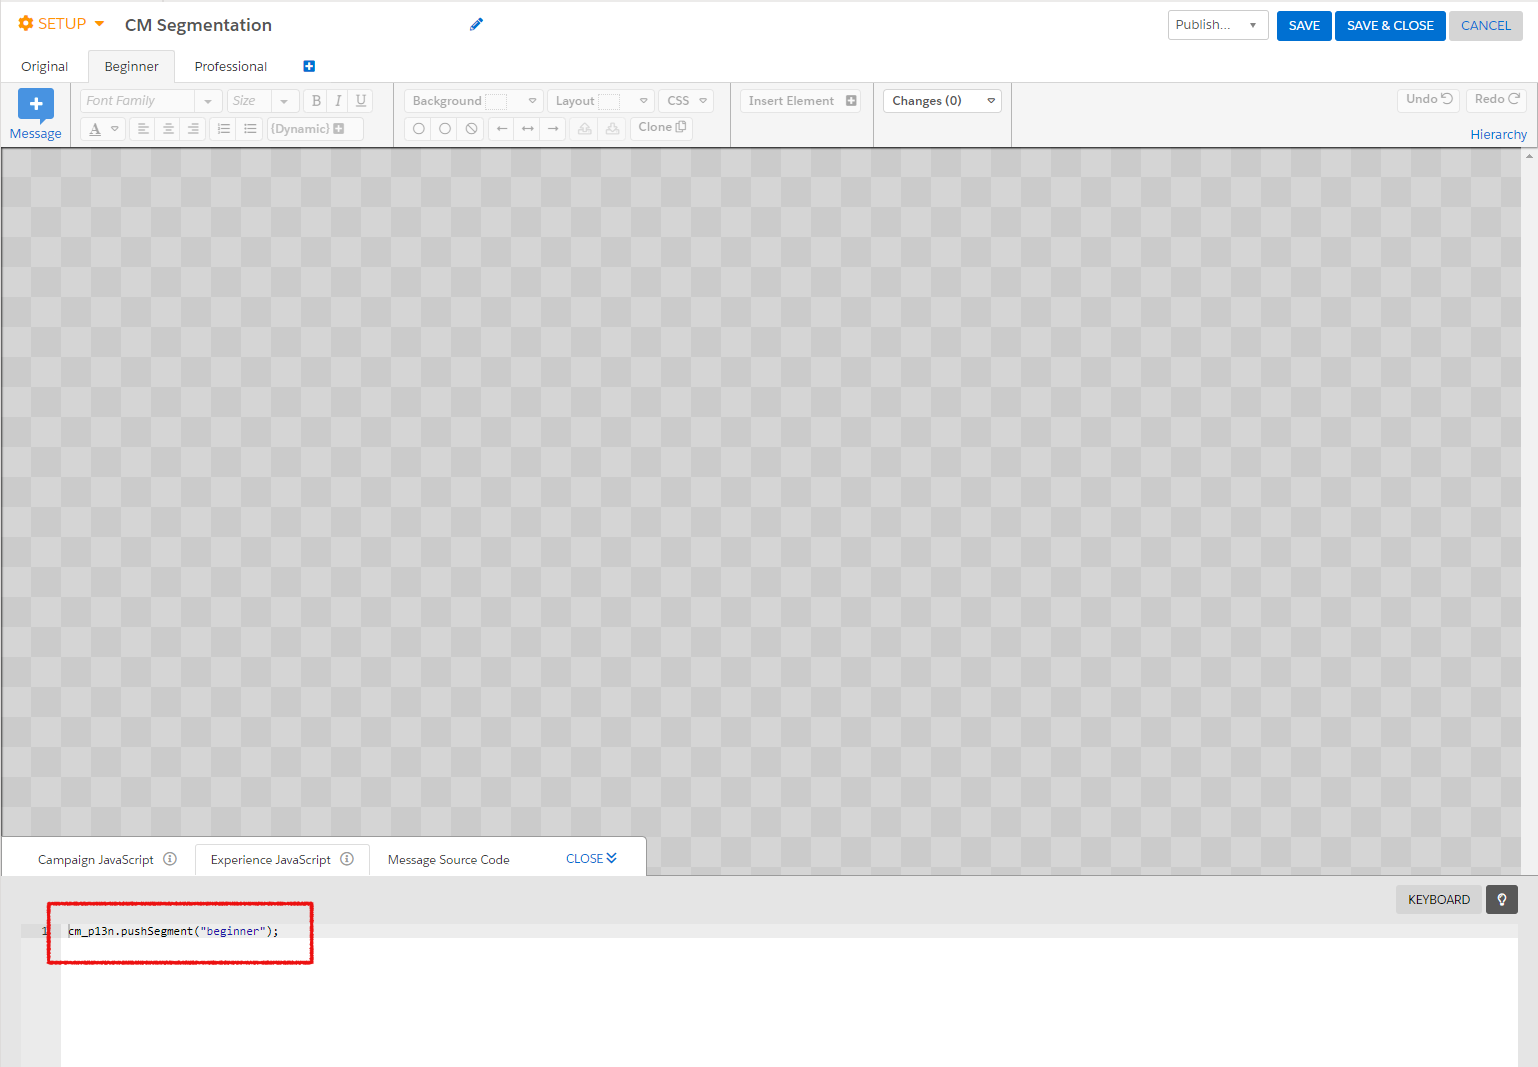Screen dimensions: 1538x1067
Task: Click the lightbulb hint icon
Action: [1501, 900]
